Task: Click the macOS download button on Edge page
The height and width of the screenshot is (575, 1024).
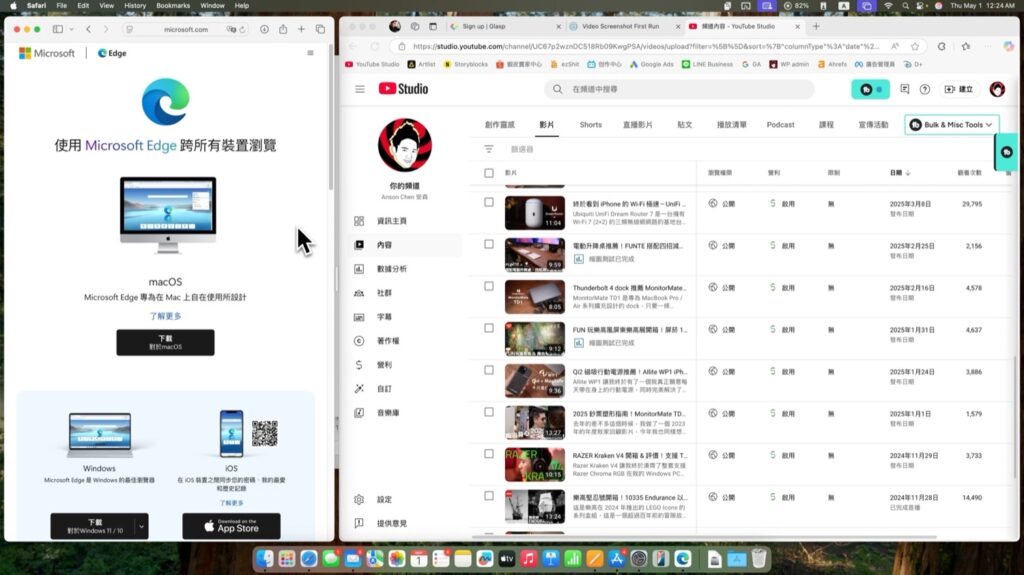Action: [x=165, y=342]
